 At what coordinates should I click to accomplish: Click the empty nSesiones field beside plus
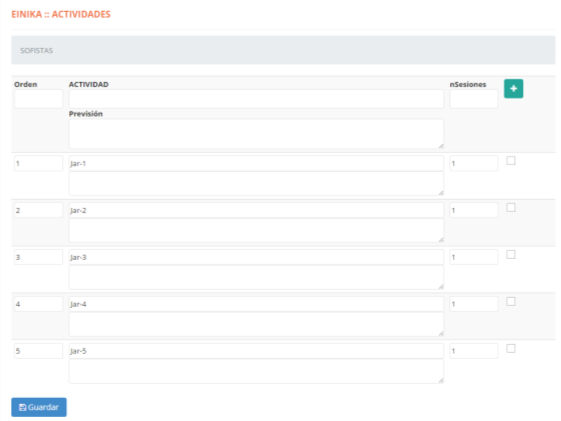coord(474,99)
